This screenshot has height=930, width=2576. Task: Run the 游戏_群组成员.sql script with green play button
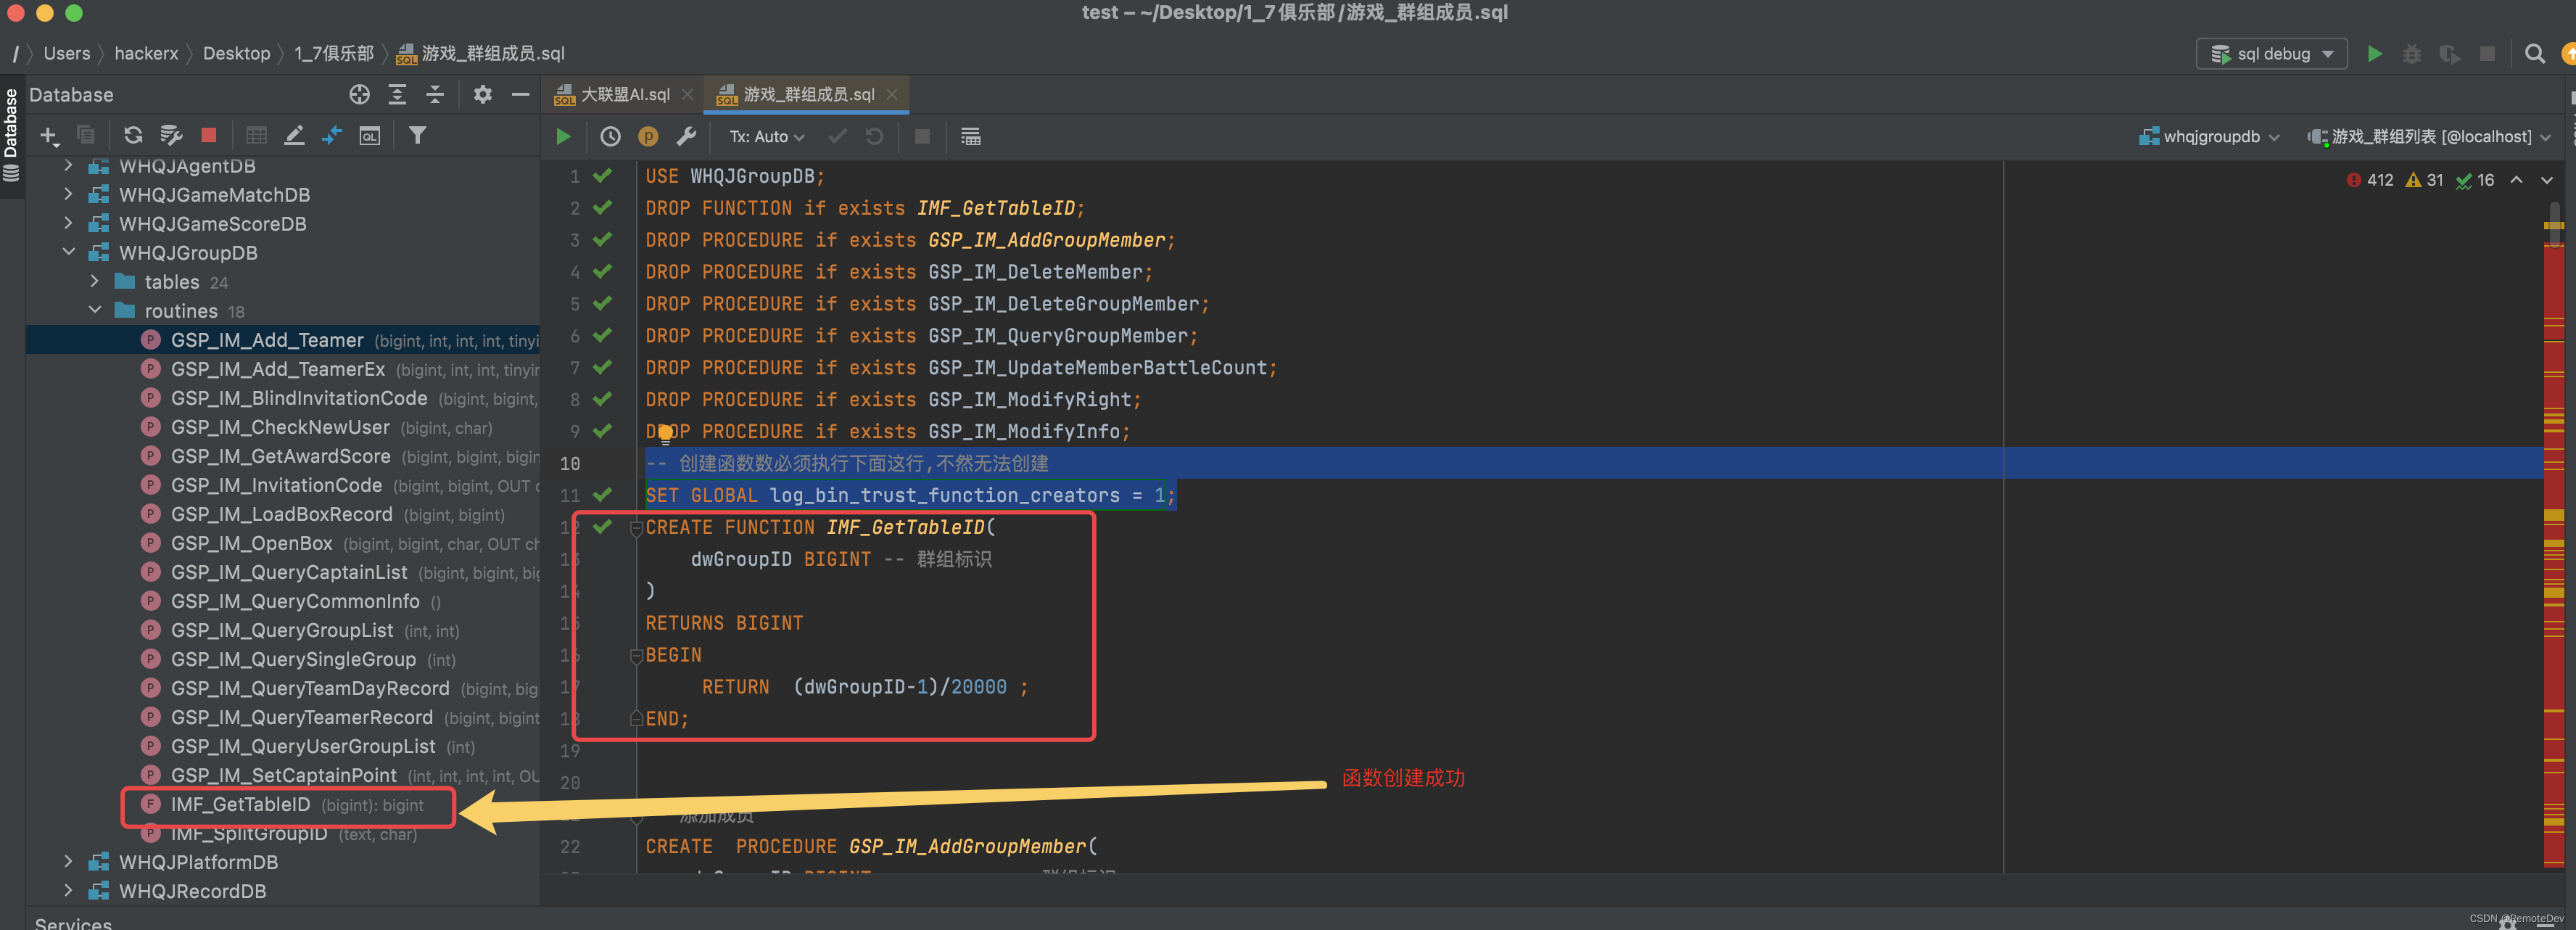[563, 136]
